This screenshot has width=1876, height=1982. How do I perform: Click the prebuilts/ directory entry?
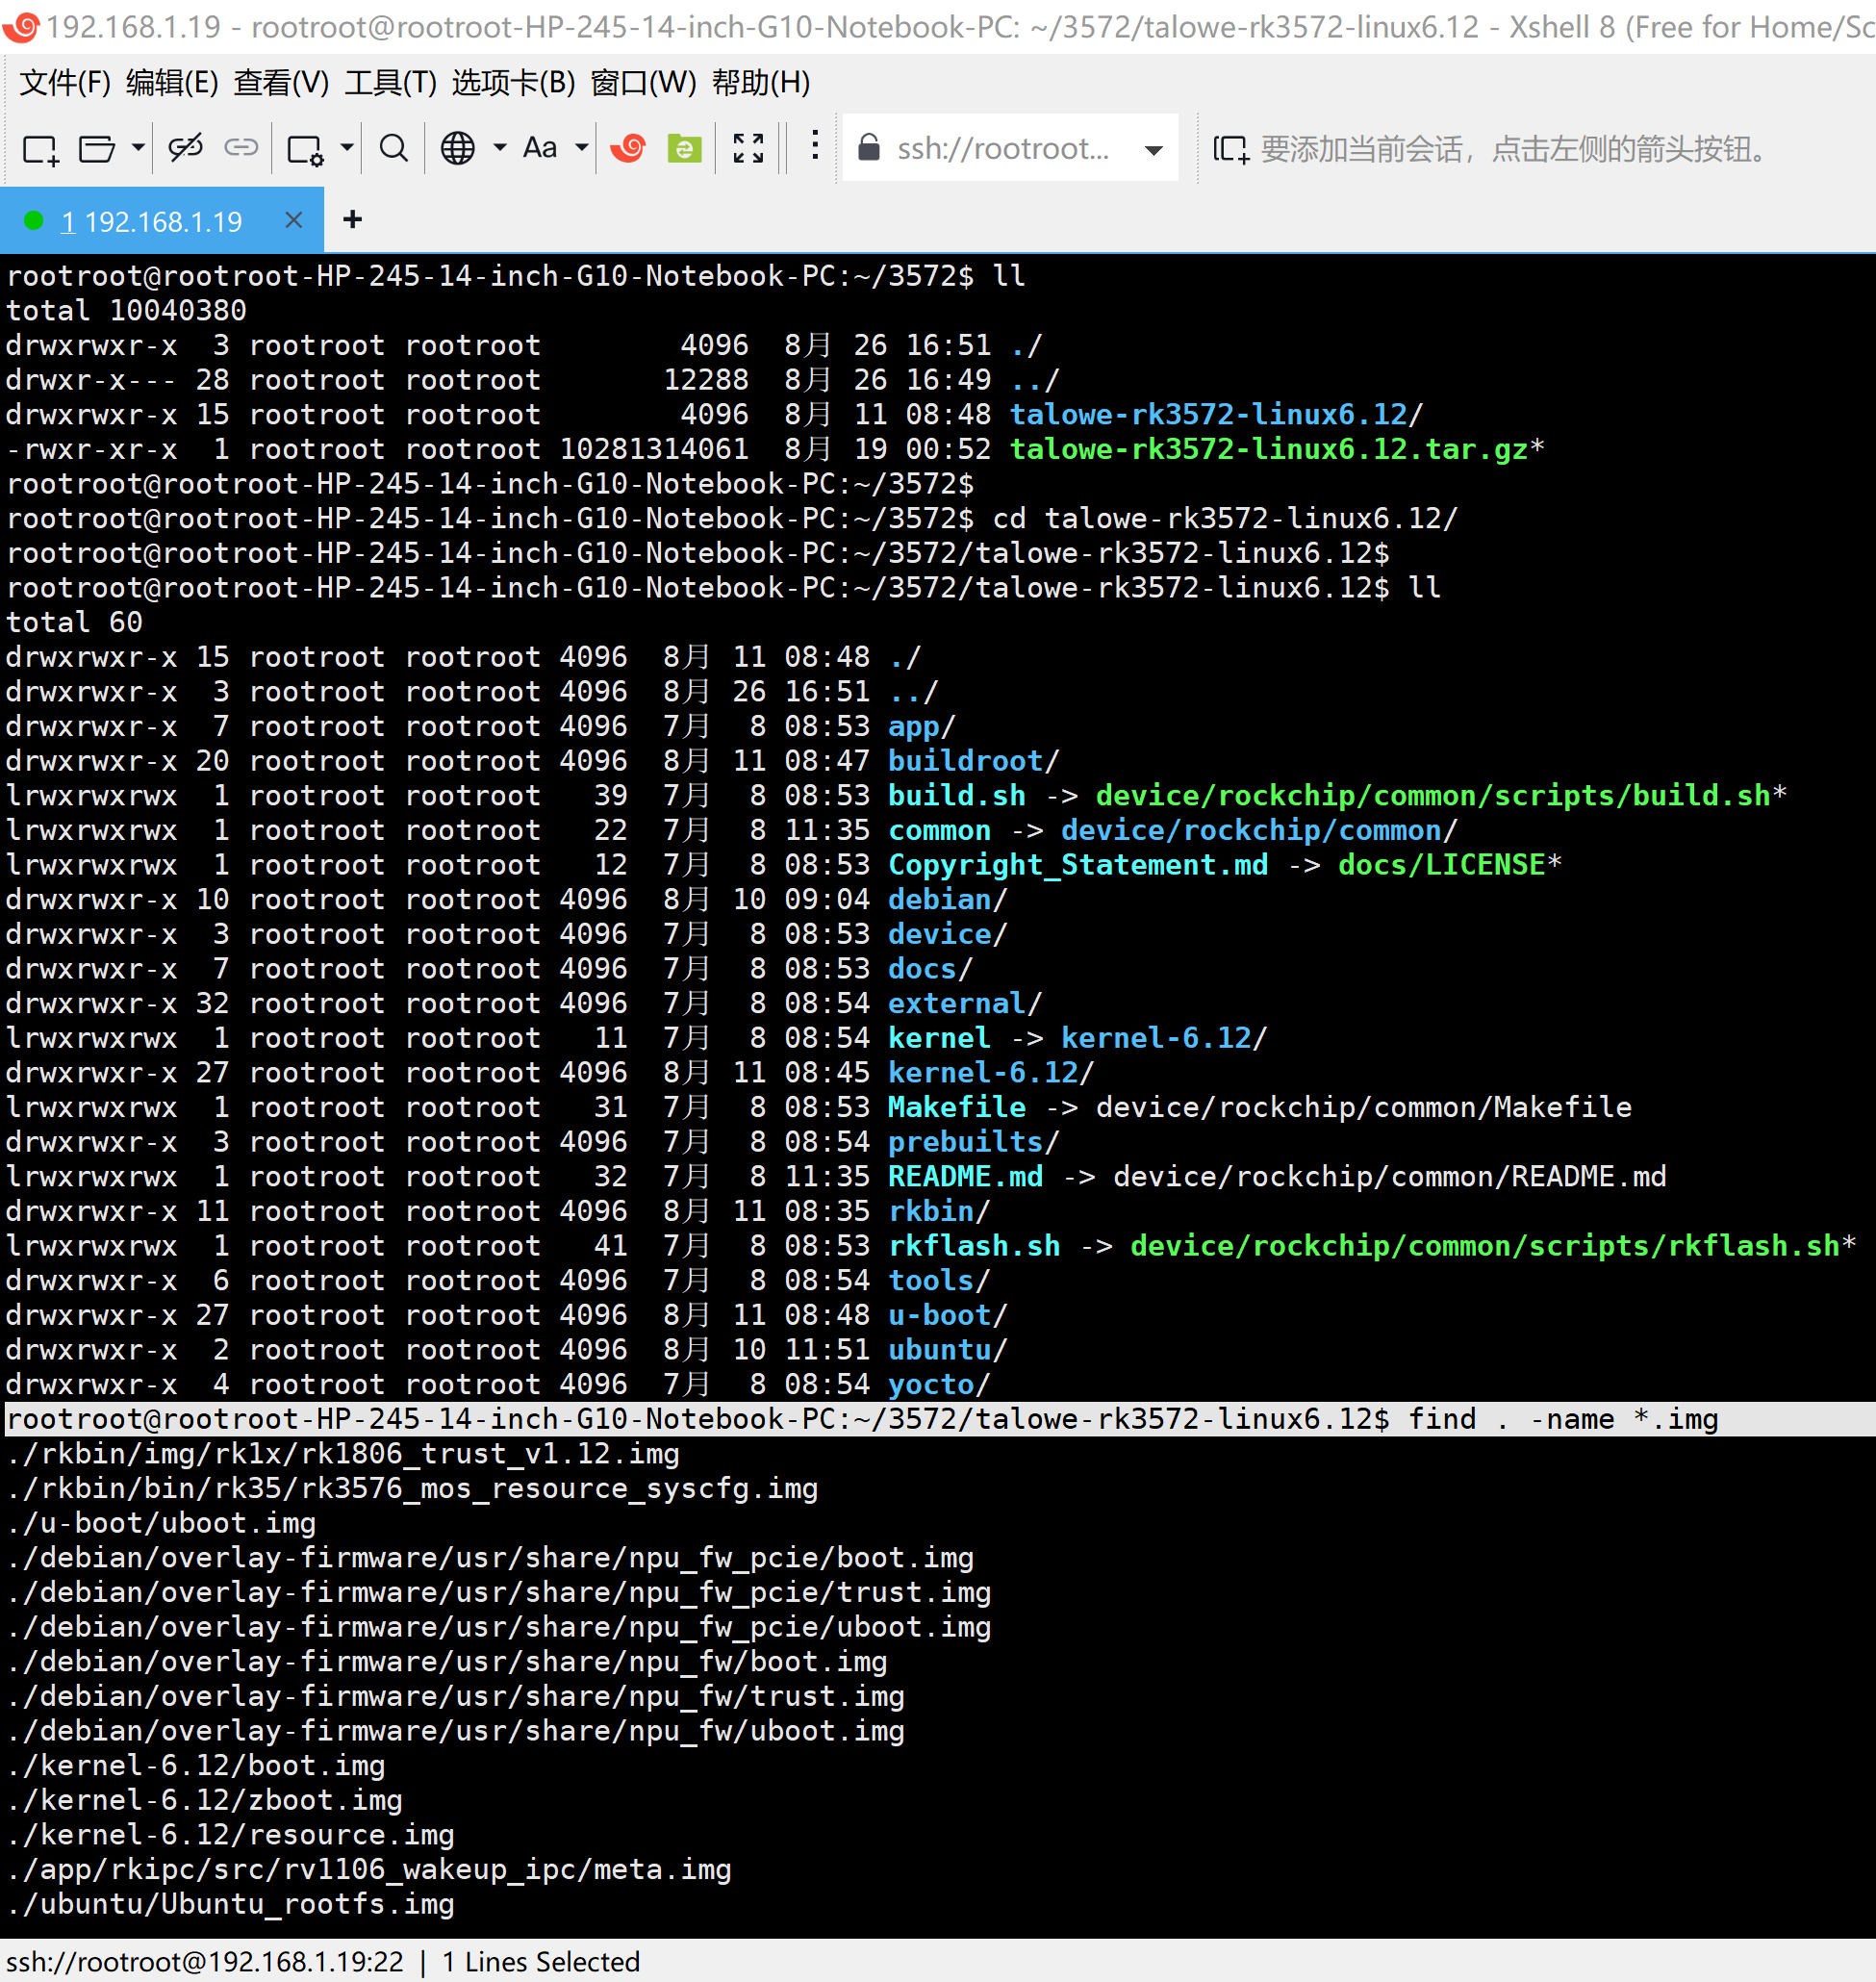click(973, 1142)
